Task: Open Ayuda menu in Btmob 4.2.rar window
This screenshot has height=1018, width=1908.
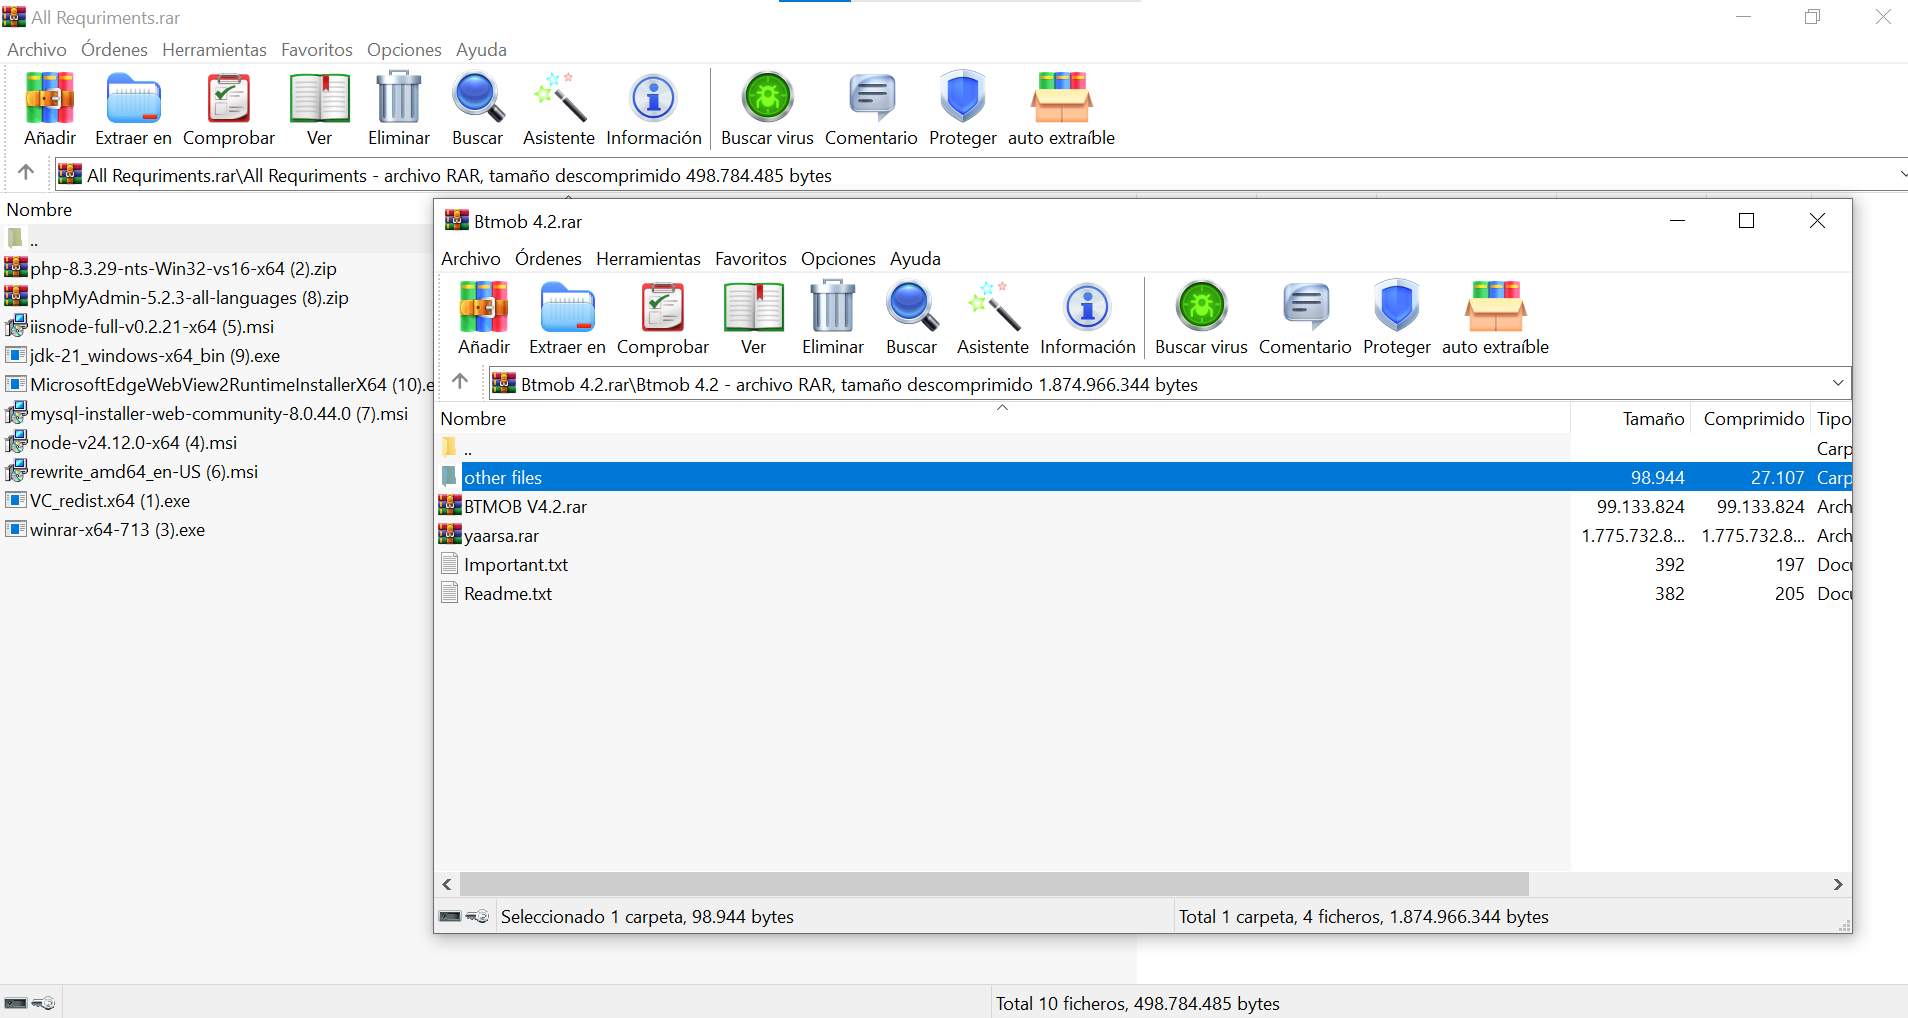Action: pyautogui.click(x=915, y=259)
